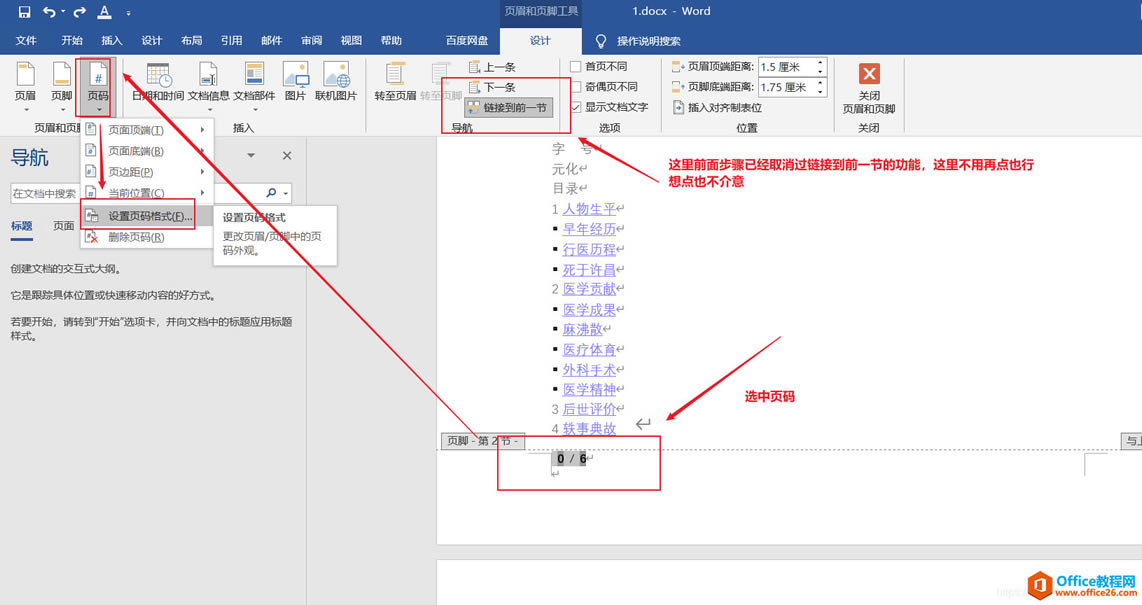Click the font color A icon in title bar
1142x605 pixels.
pos(105,12)
